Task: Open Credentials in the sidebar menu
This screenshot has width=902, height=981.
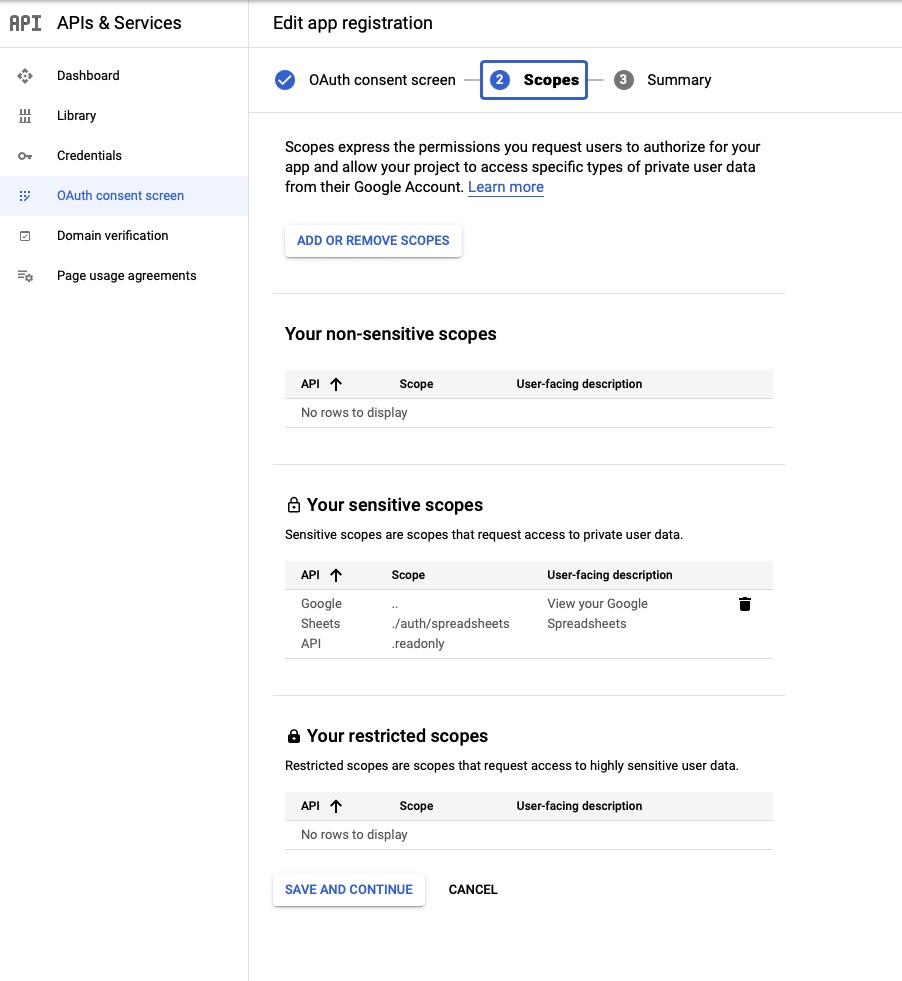Action: [x=89, y=156]
